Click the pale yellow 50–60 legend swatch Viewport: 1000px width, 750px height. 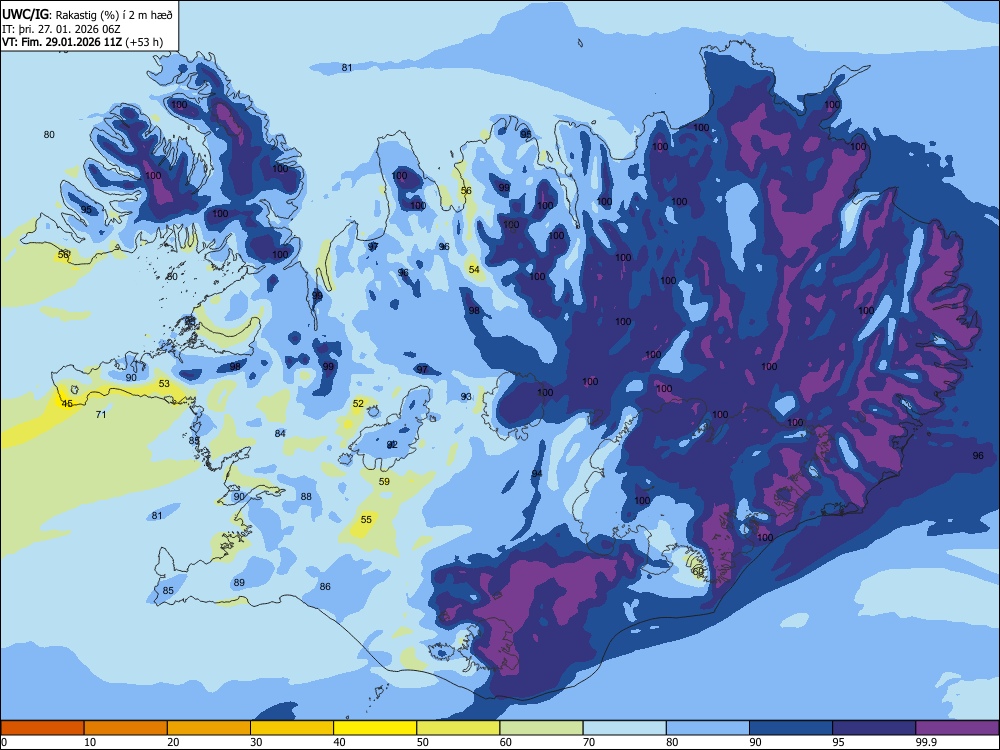[x=458, y=728]
